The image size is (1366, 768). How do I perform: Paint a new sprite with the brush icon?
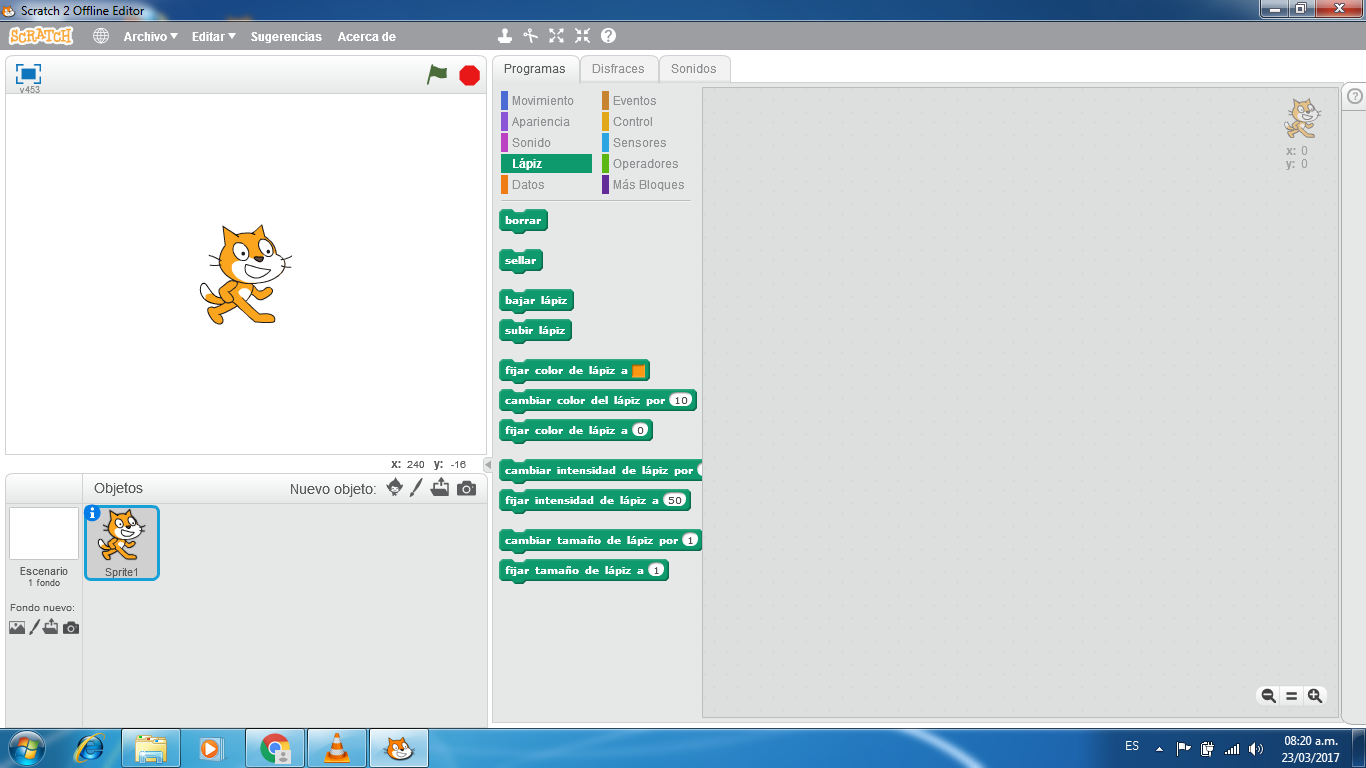(417, 488)
